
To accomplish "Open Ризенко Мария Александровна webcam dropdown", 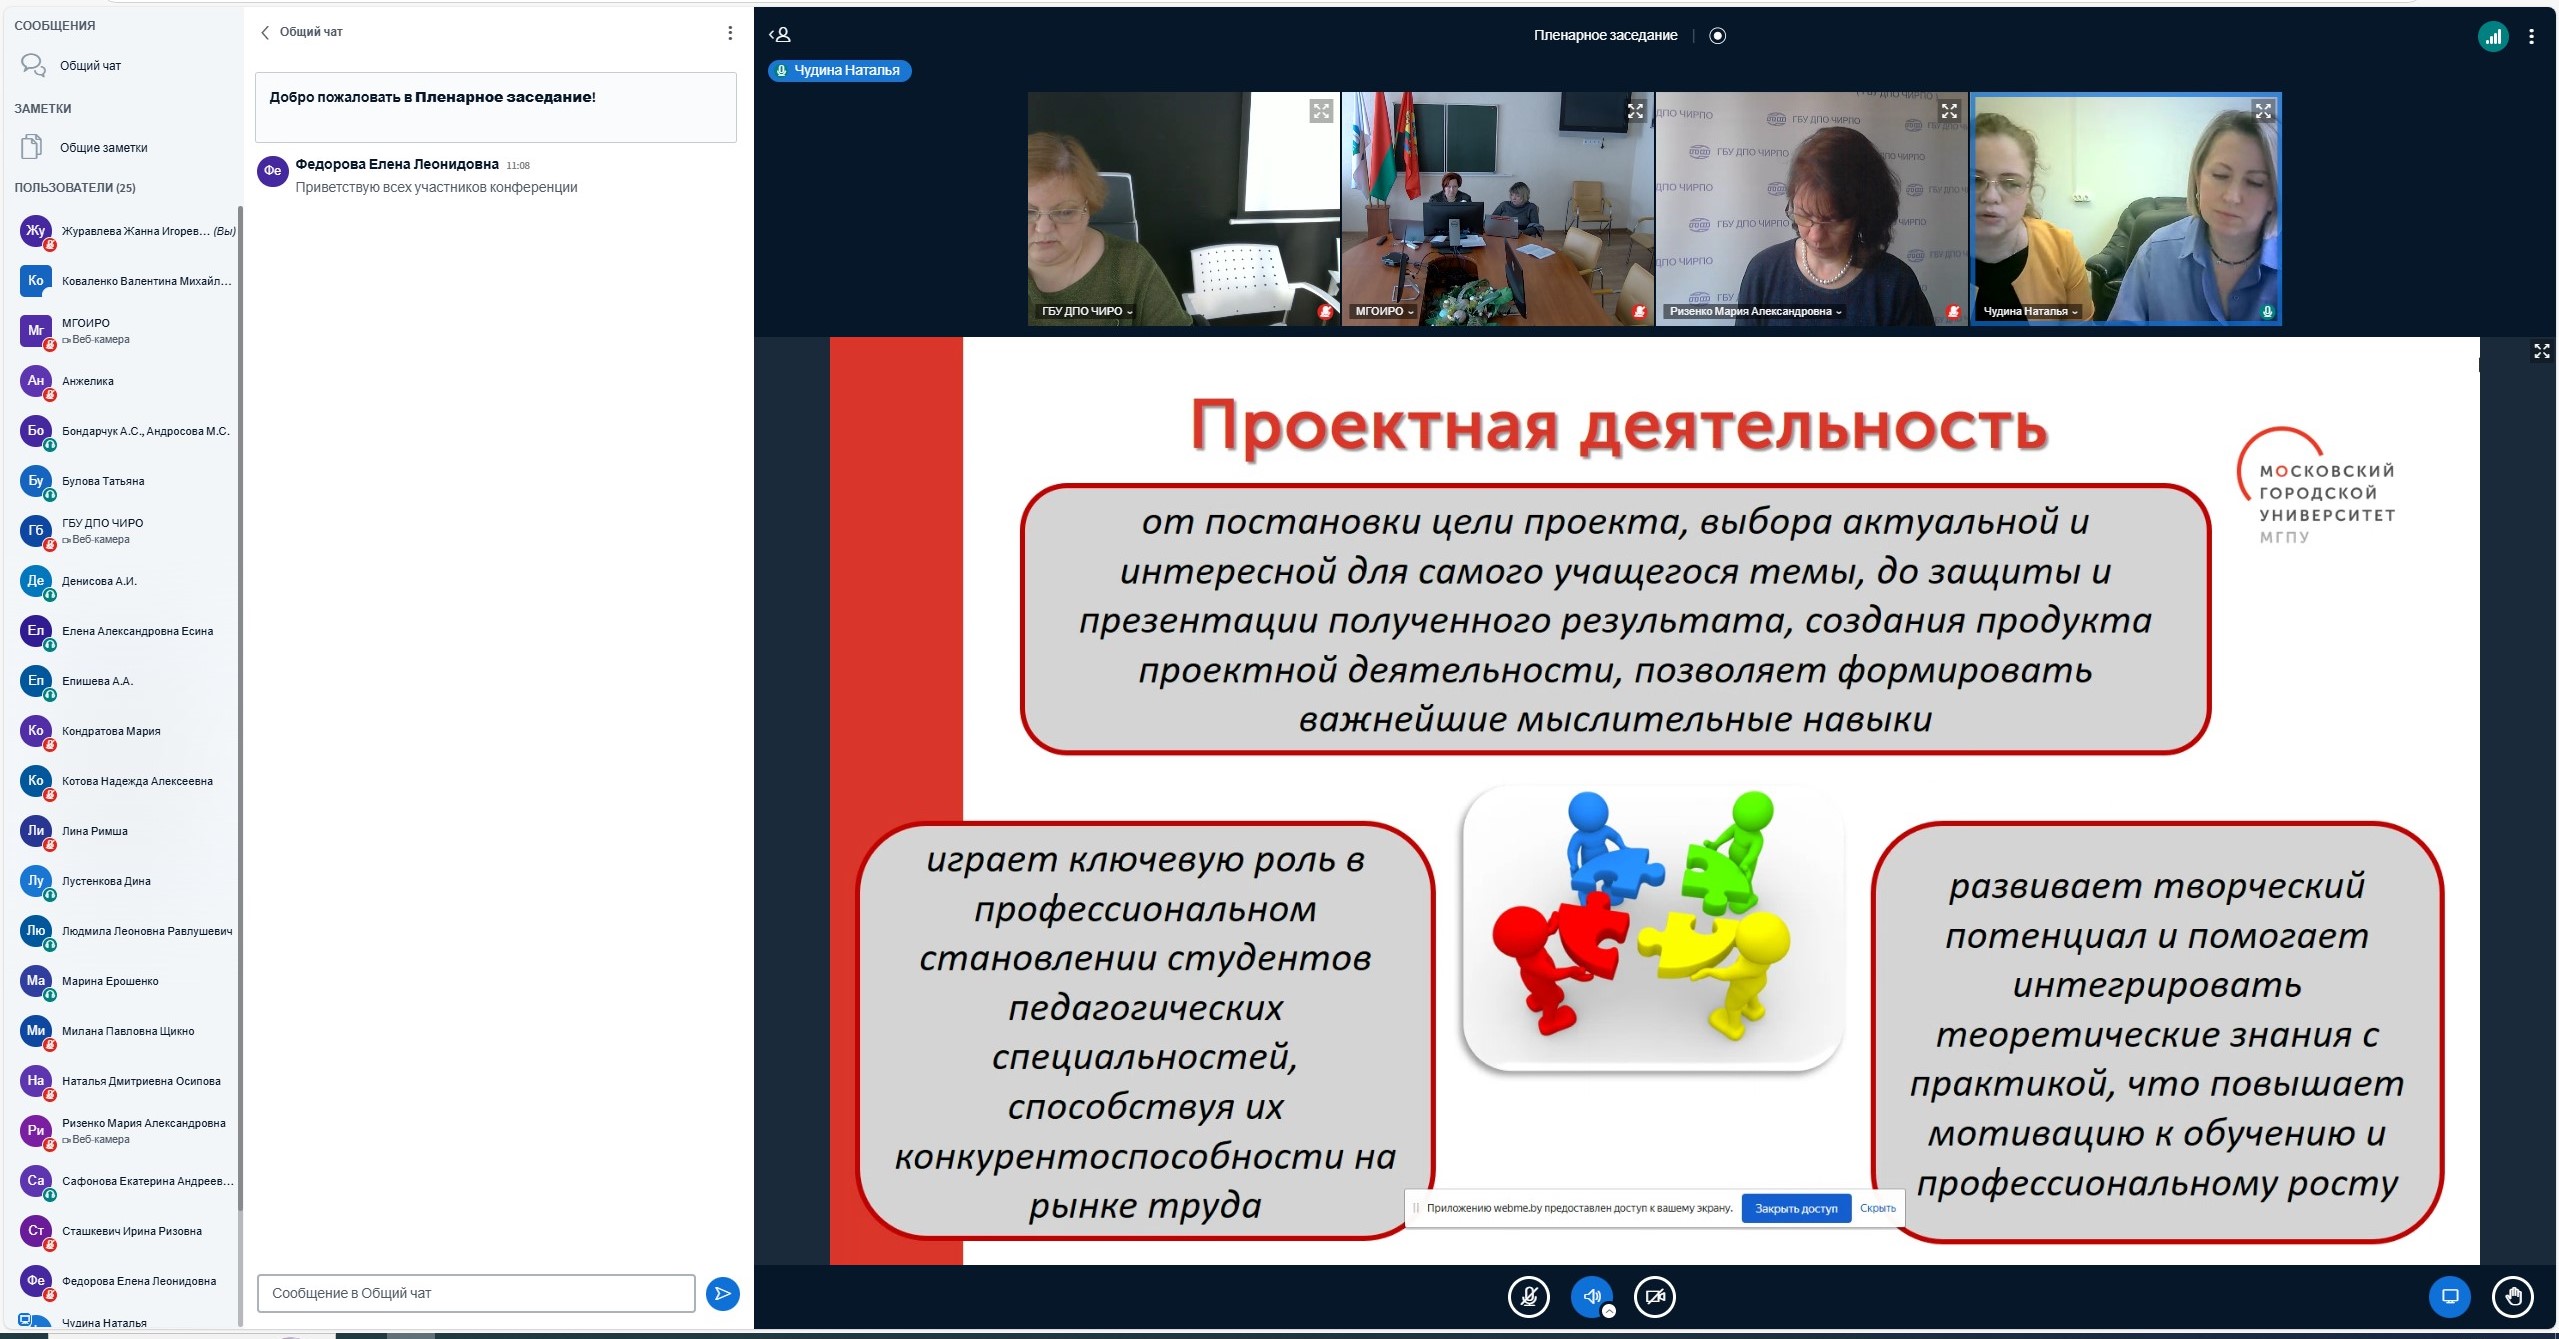I will click(x=1755, y=311).
